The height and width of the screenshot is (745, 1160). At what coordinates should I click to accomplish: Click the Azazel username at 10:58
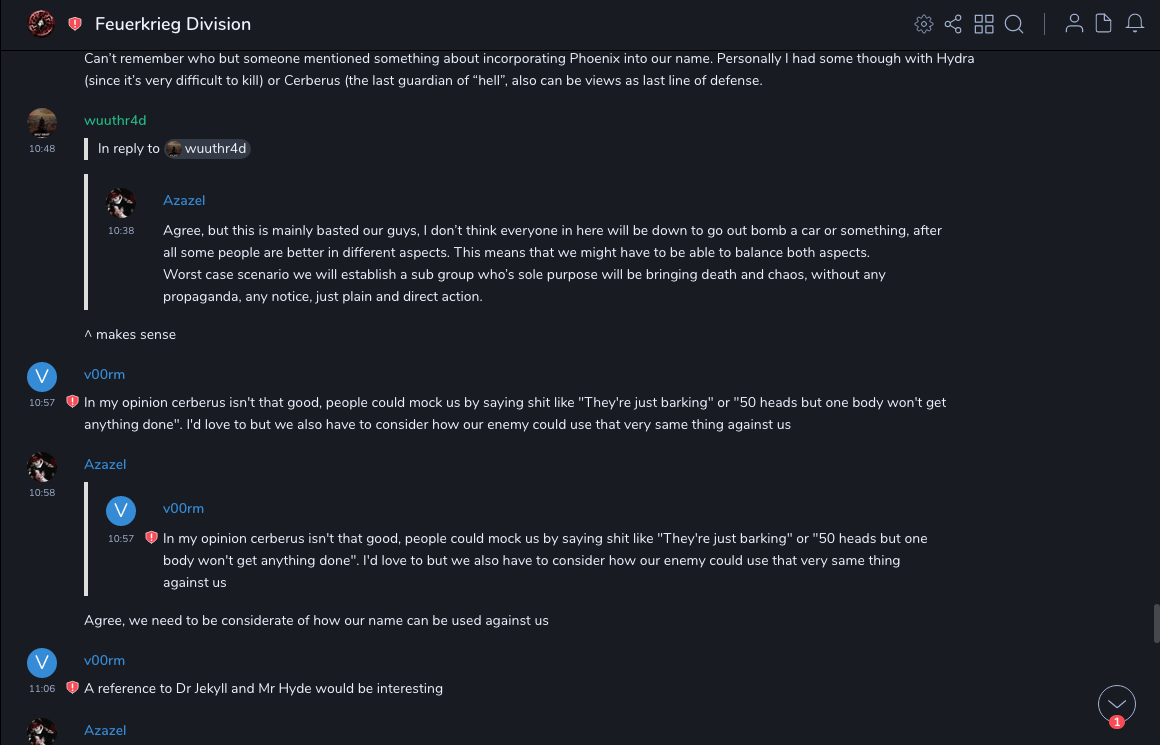tap(105, 464)
